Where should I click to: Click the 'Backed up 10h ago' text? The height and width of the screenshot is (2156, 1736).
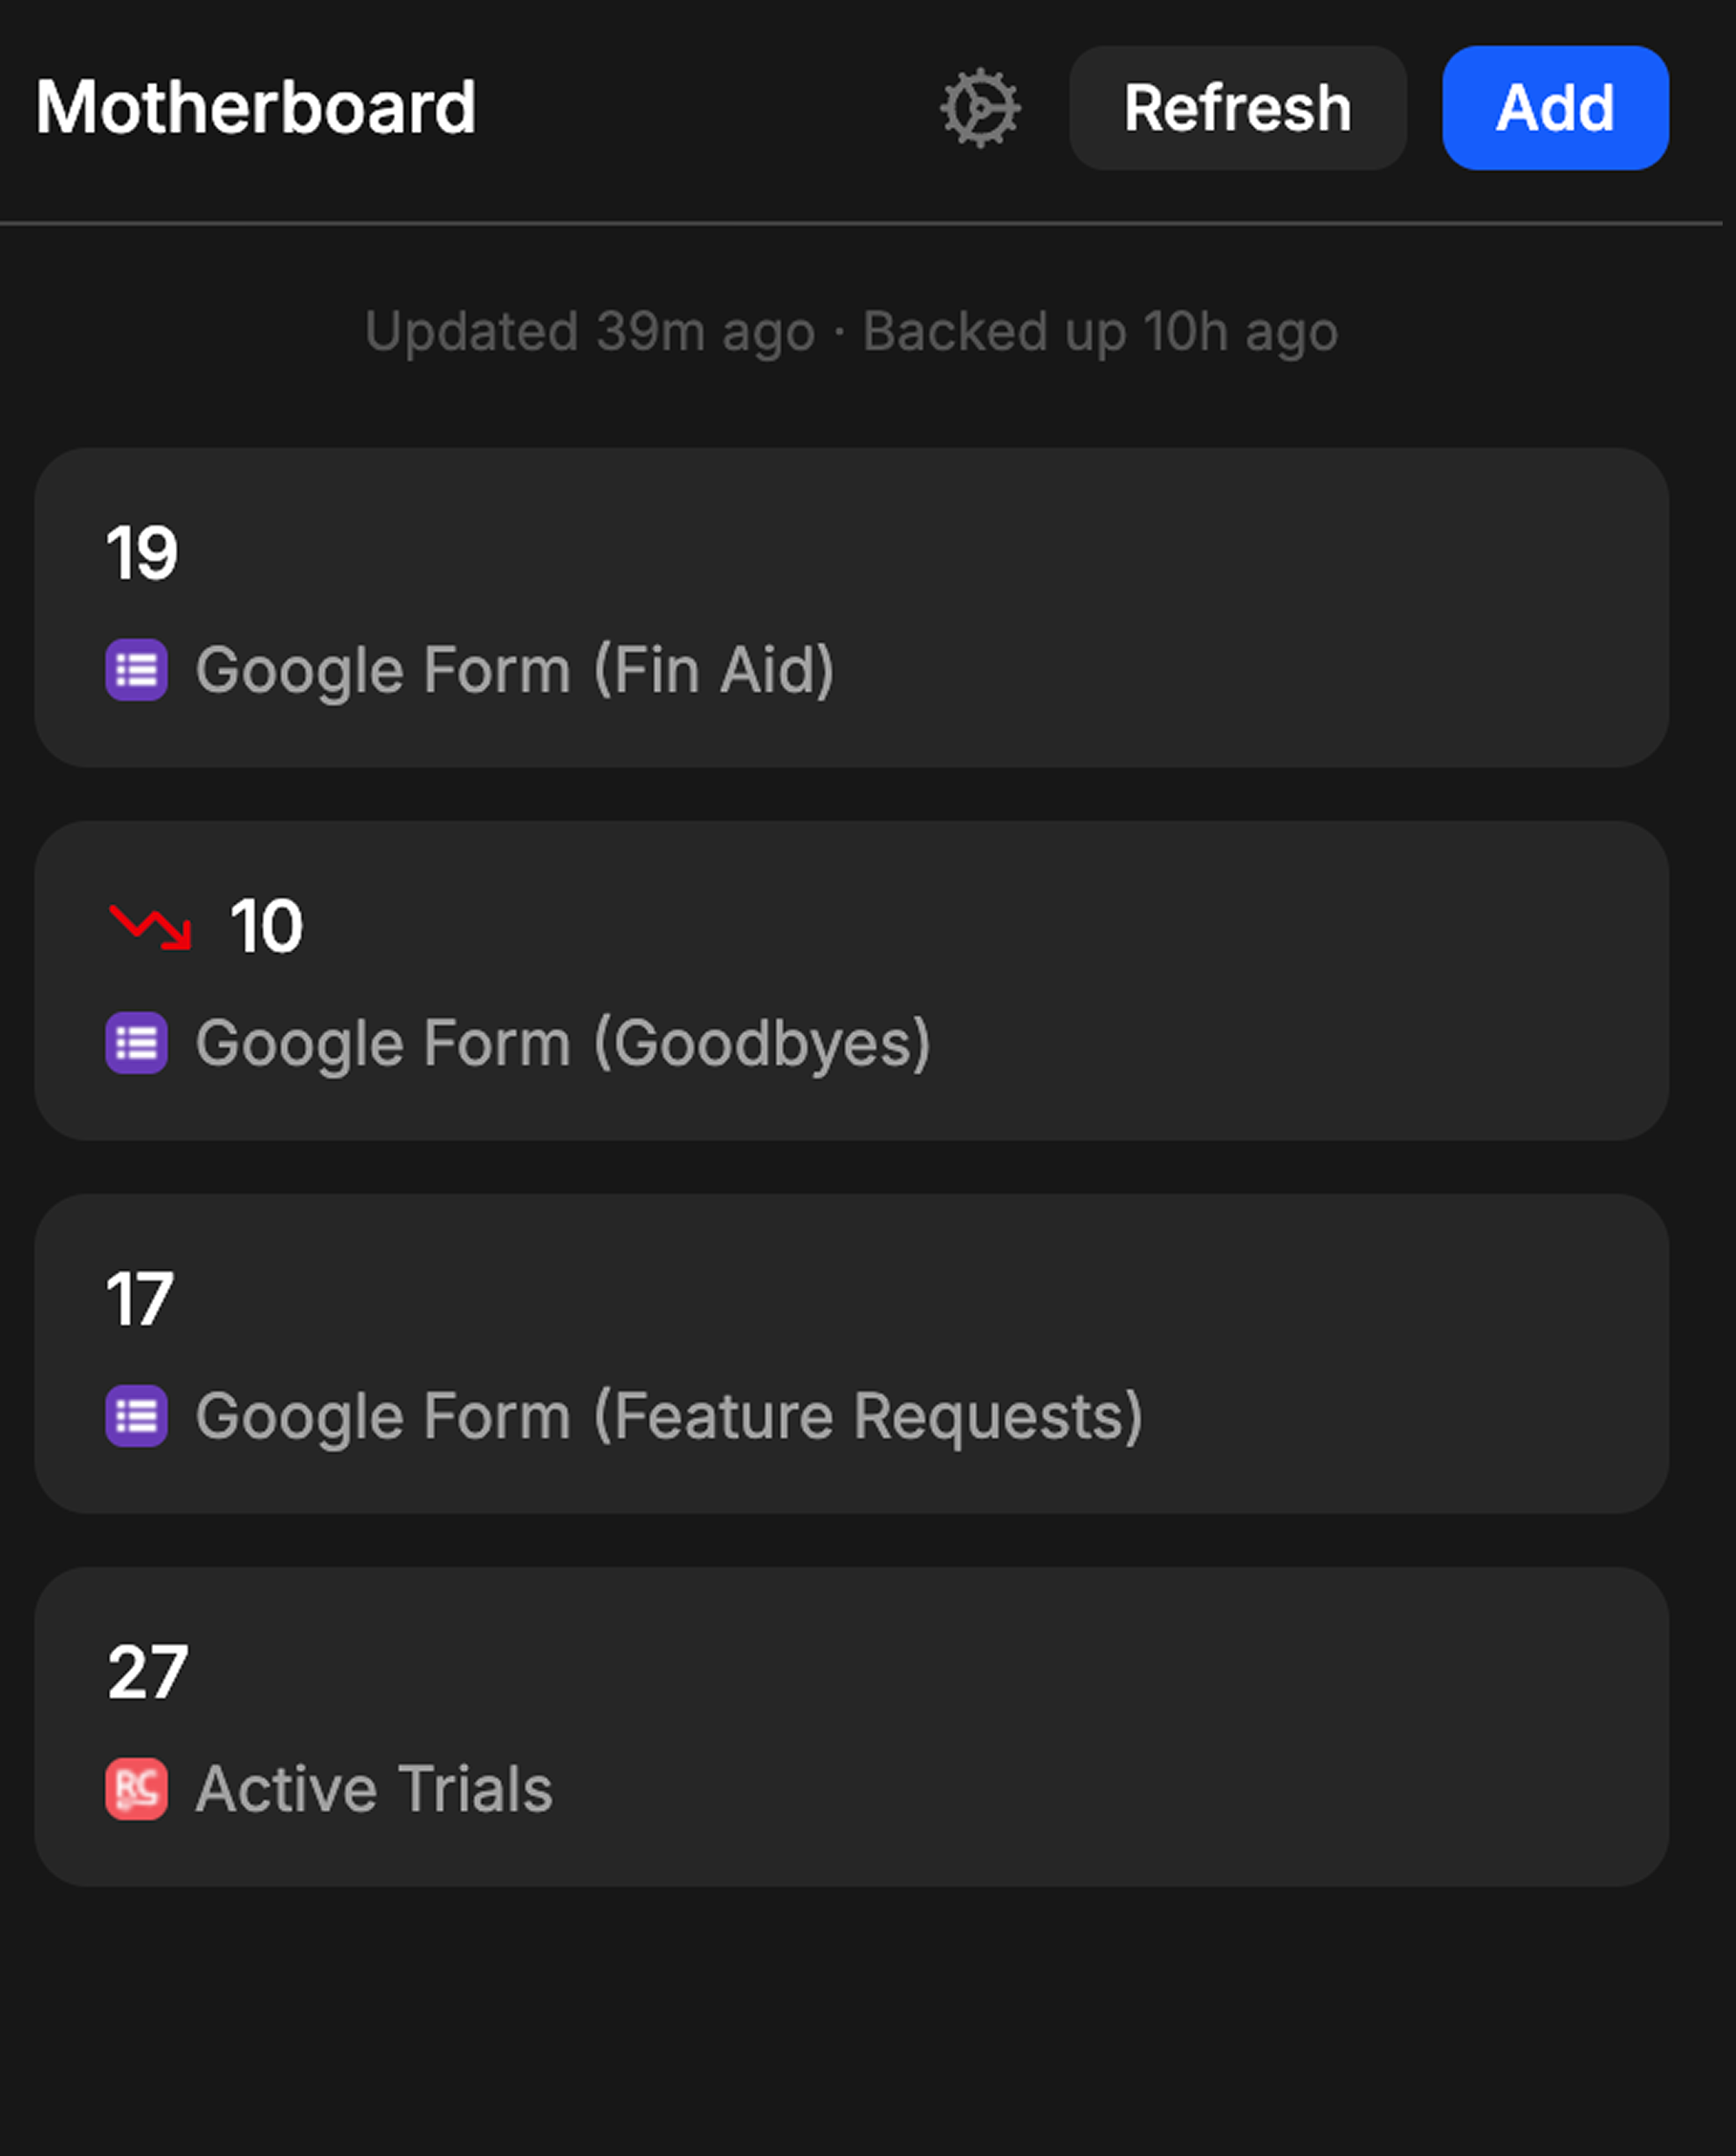click(x=1100, y=332)
